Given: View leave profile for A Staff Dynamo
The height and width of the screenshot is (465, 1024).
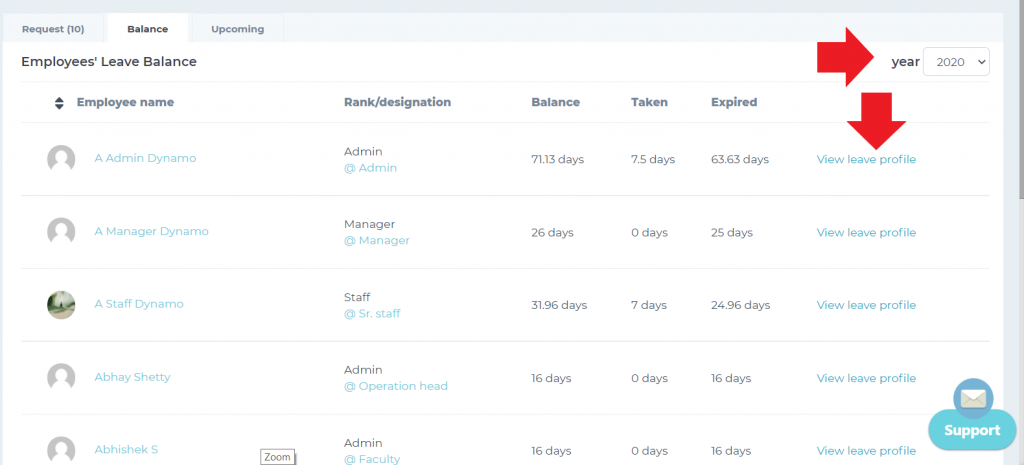Looking at the screenshot, I should click(866, 306).
